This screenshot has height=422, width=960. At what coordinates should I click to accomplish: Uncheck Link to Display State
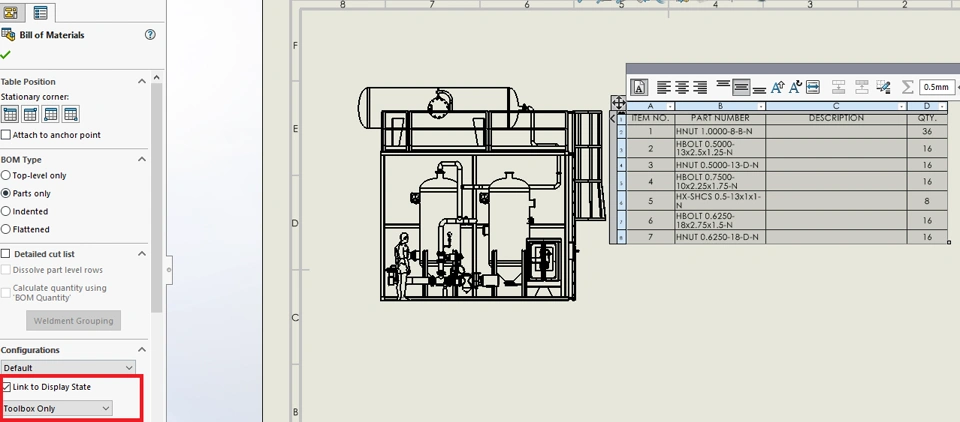coord(7,387)
